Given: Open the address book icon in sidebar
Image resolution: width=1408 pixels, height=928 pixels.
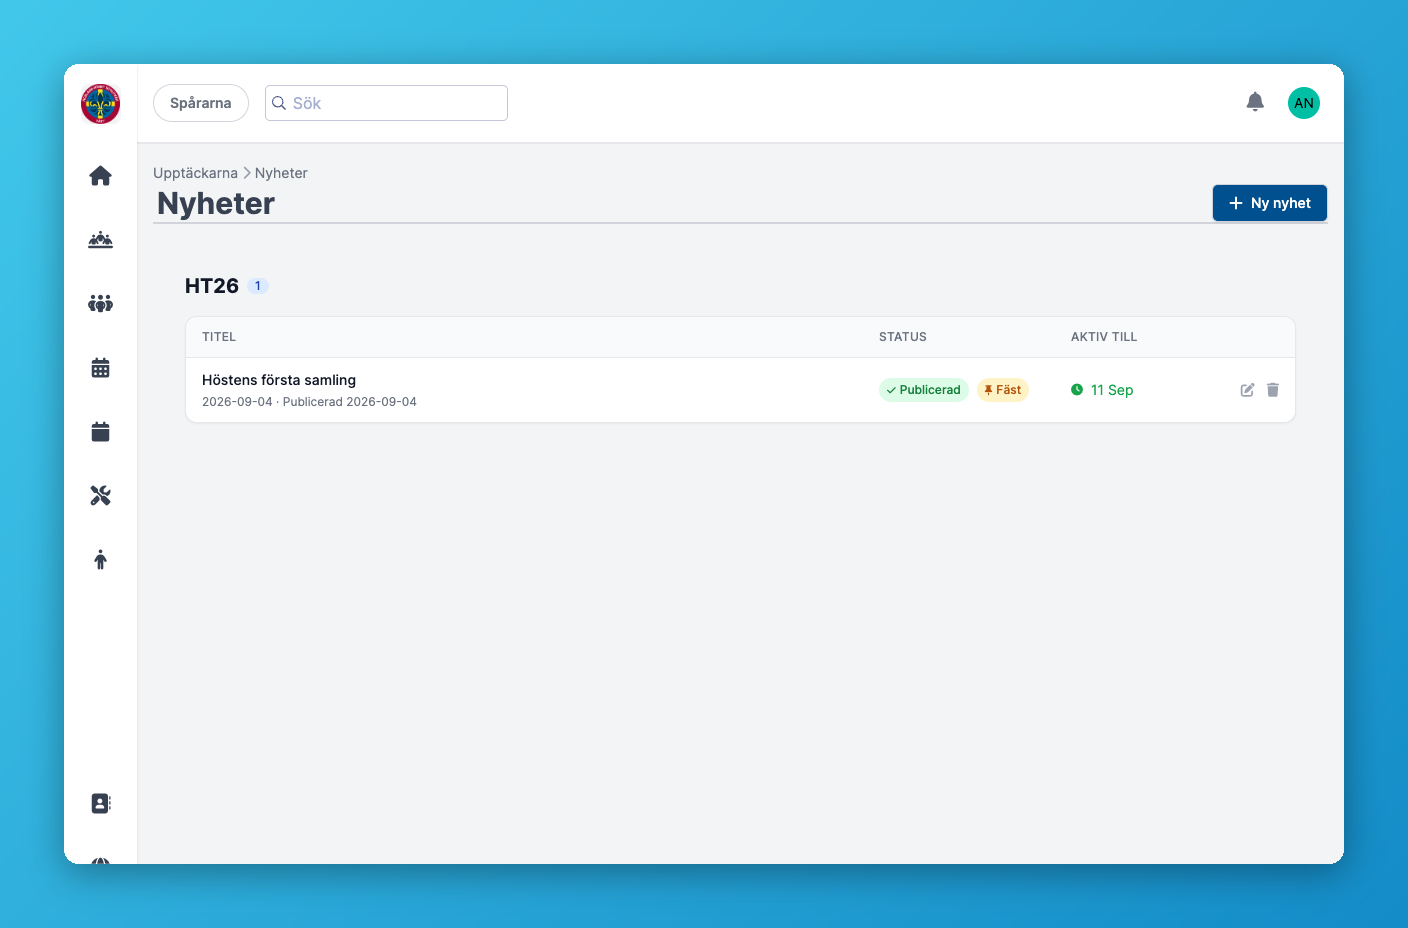Looking at the screenshot, I should (x=100, y=804).
